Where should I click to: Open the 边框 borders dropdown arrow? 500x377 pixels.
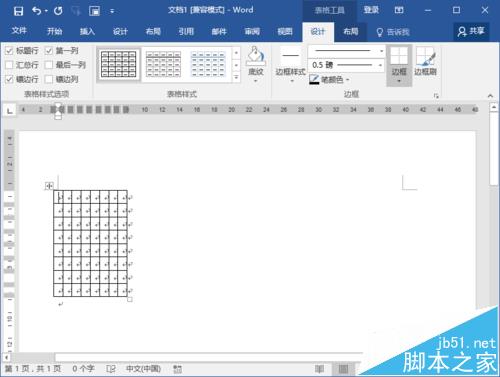399,81
